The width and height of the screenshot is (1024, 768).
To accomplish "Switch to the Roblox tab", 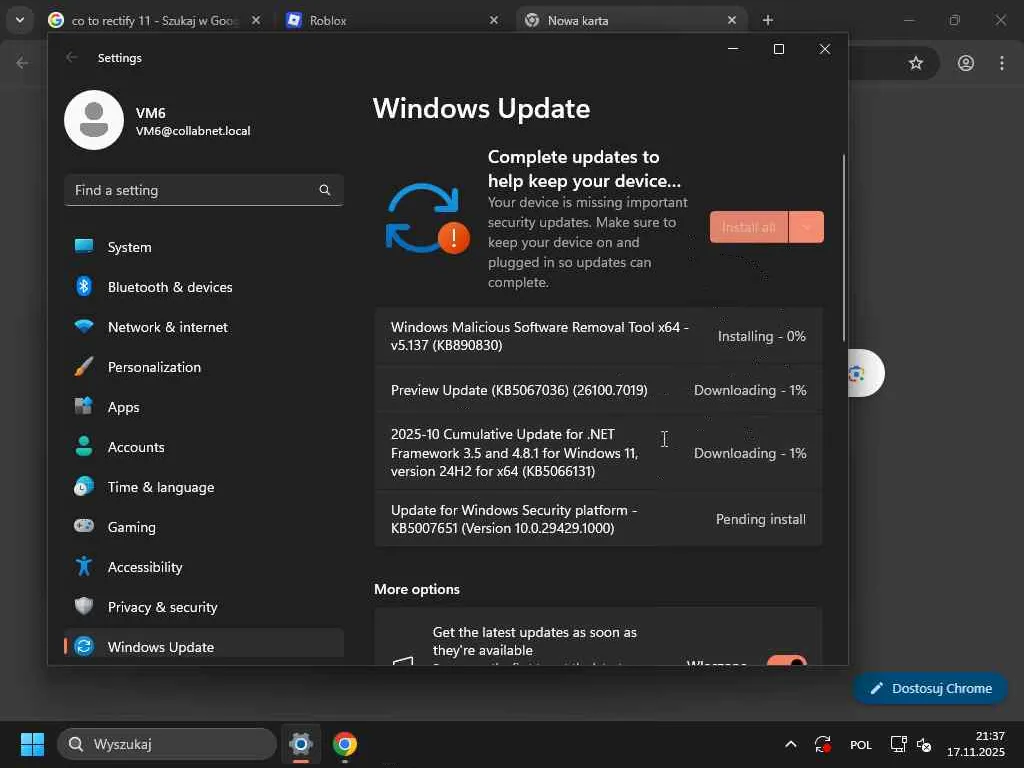I will [392, 20].
